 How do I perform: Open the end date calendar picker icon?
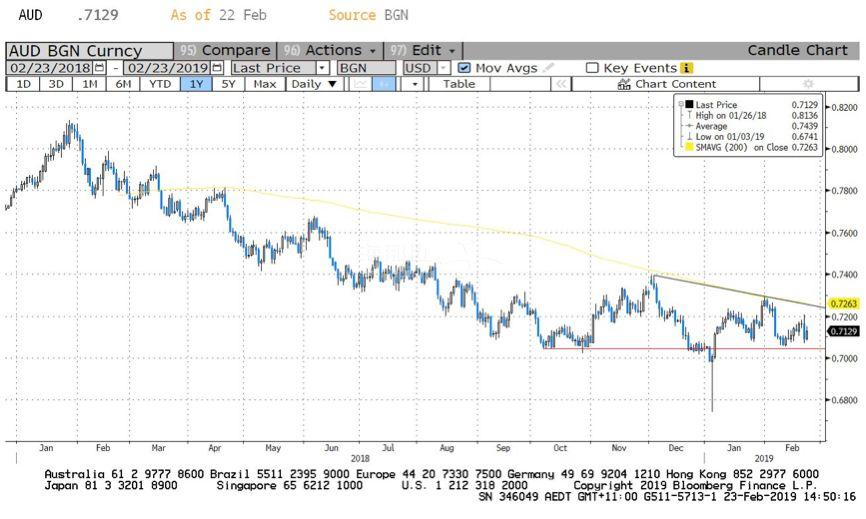tap(217, 68)
